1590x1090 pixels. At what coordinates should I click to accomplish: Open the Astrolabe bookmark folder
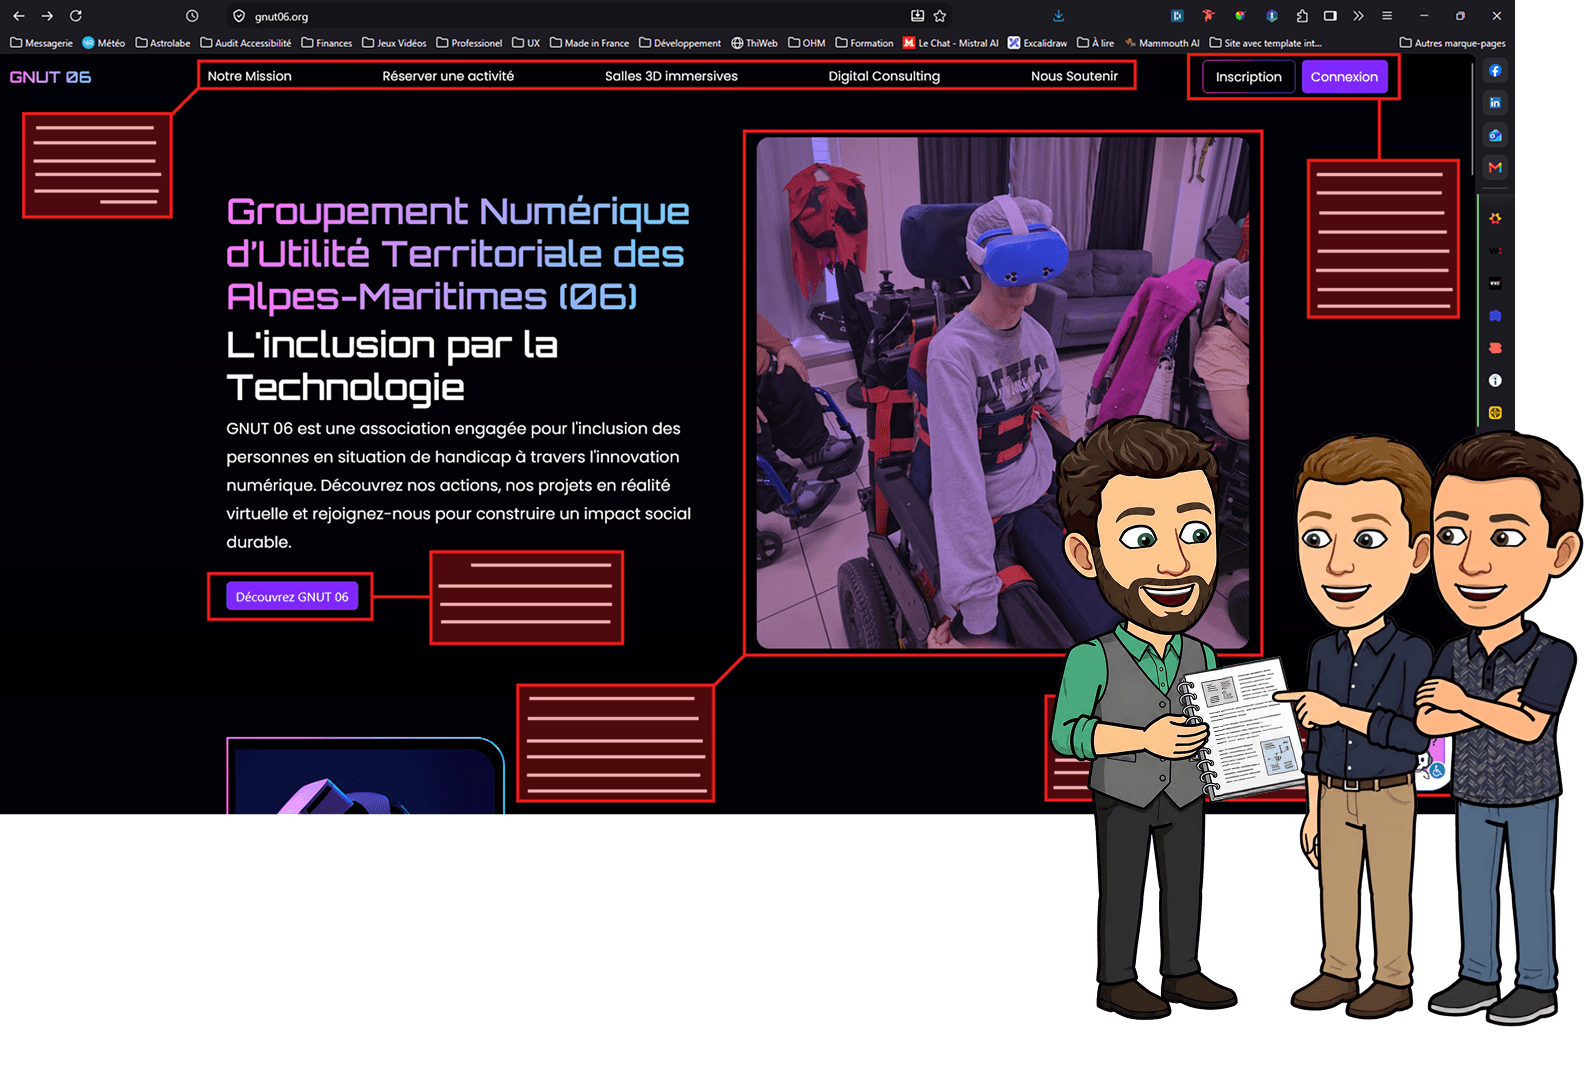(x=163, y=43)
